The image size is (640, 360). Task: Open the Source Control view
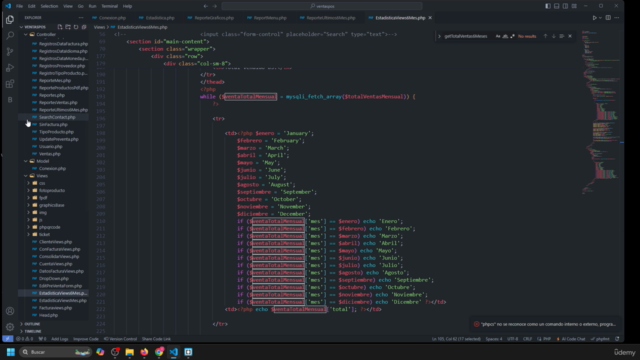[x=10, y=51]
